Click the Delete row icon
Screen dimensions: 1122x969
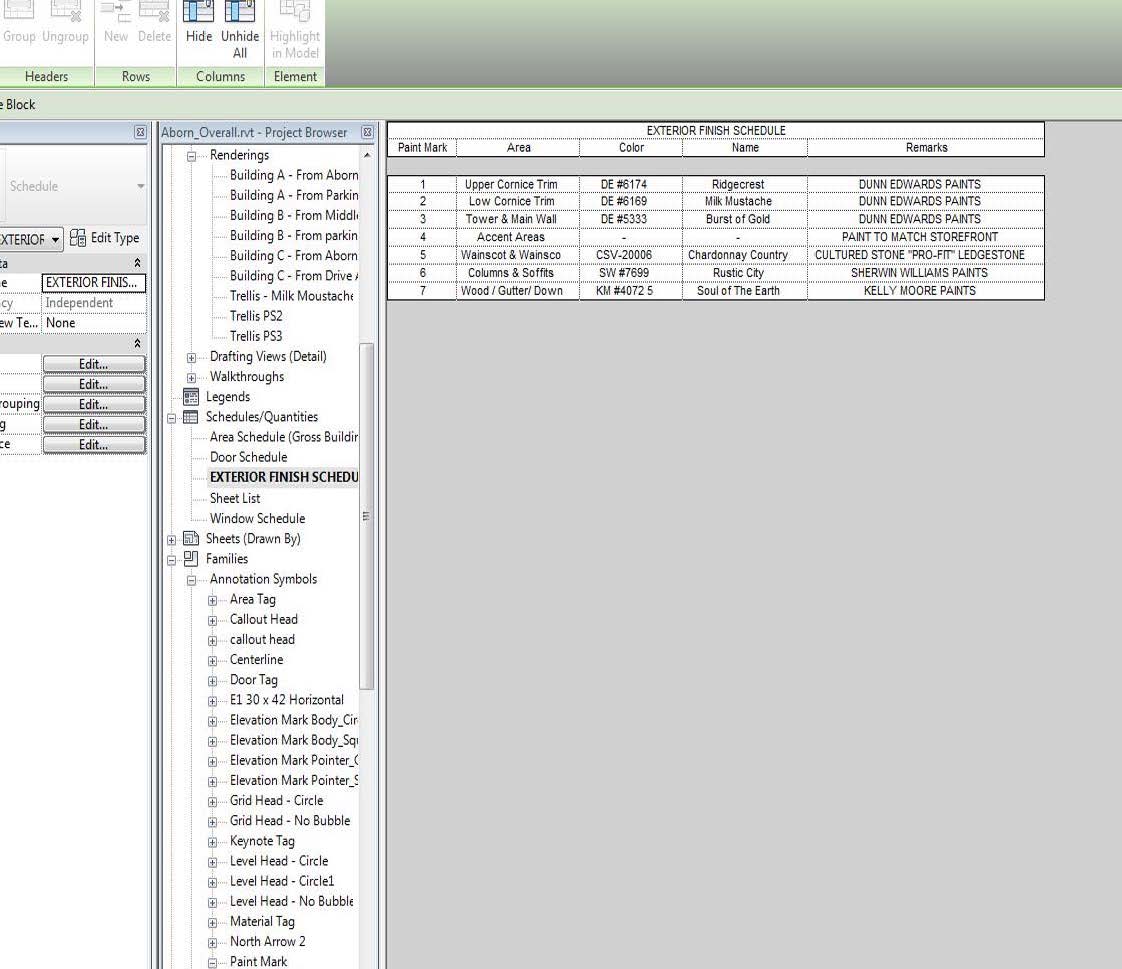coord(154,13)
